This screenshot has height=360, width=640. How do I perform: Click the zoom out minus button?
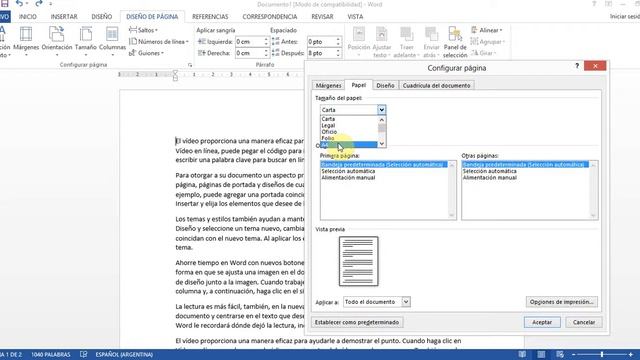[573, 355]
